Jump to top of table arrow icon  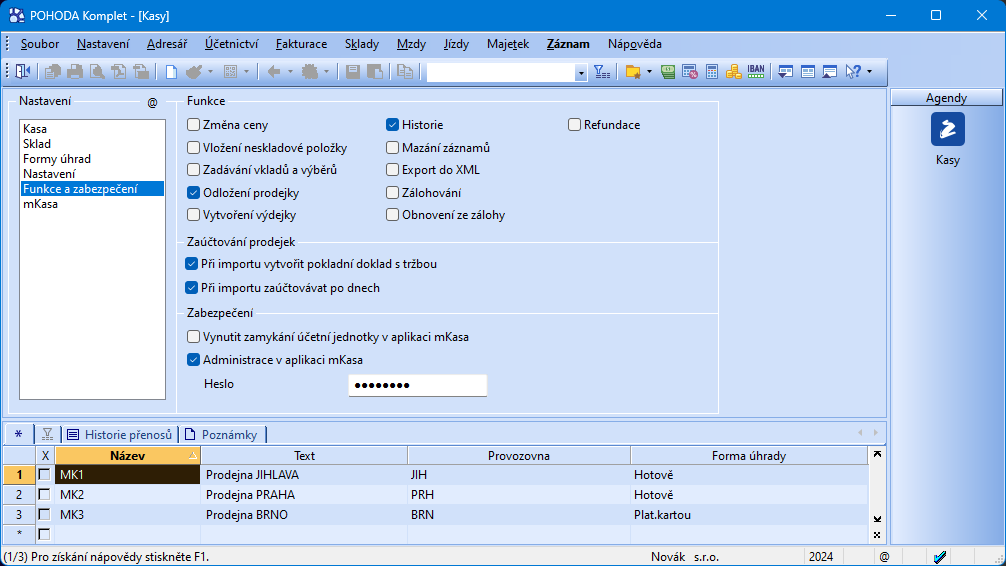point(877,454)
